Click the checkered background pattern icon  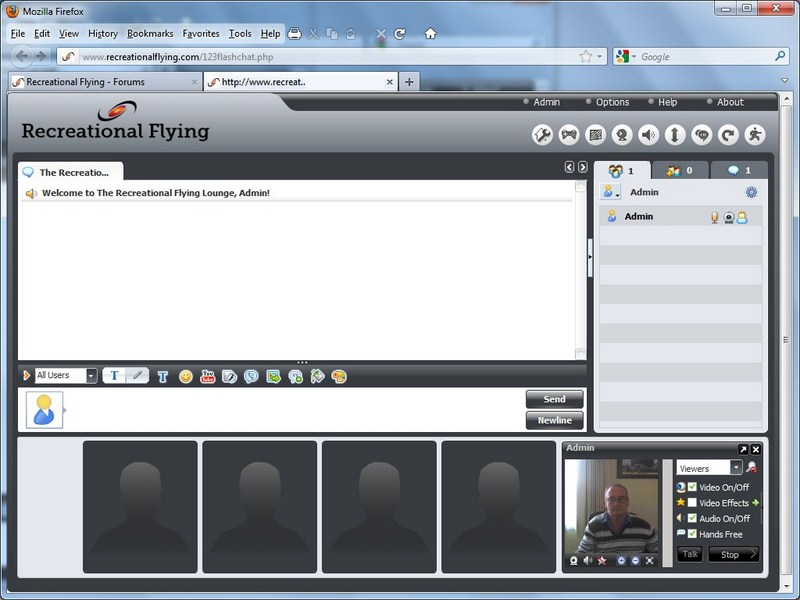(595, 135)
